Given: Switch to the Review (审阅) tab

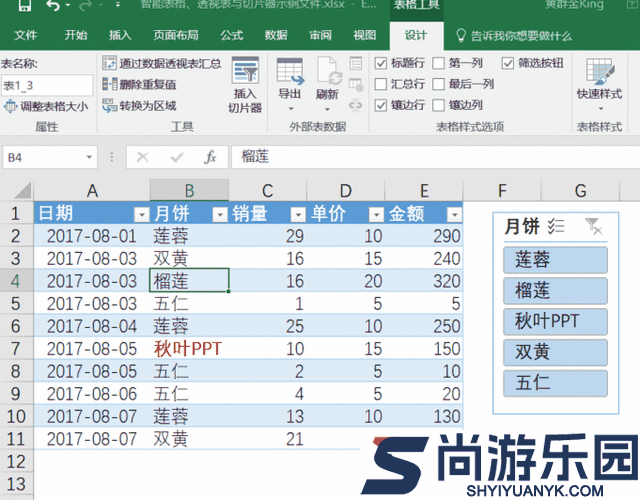Looking at the screenshot, I should (320, 36).
